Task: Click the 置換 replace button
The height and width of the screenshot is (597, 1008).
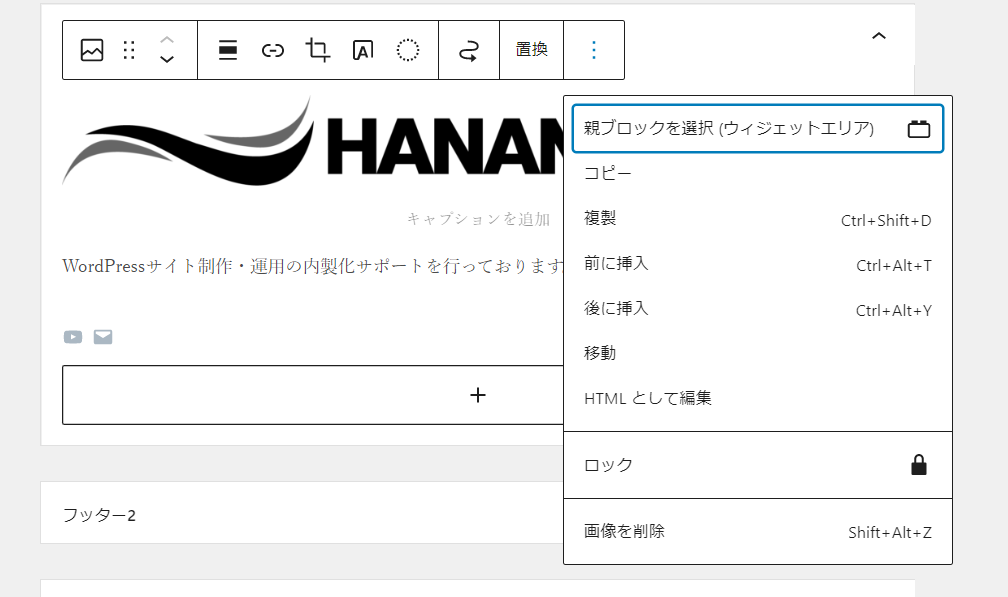Action: tap(531, 50)
